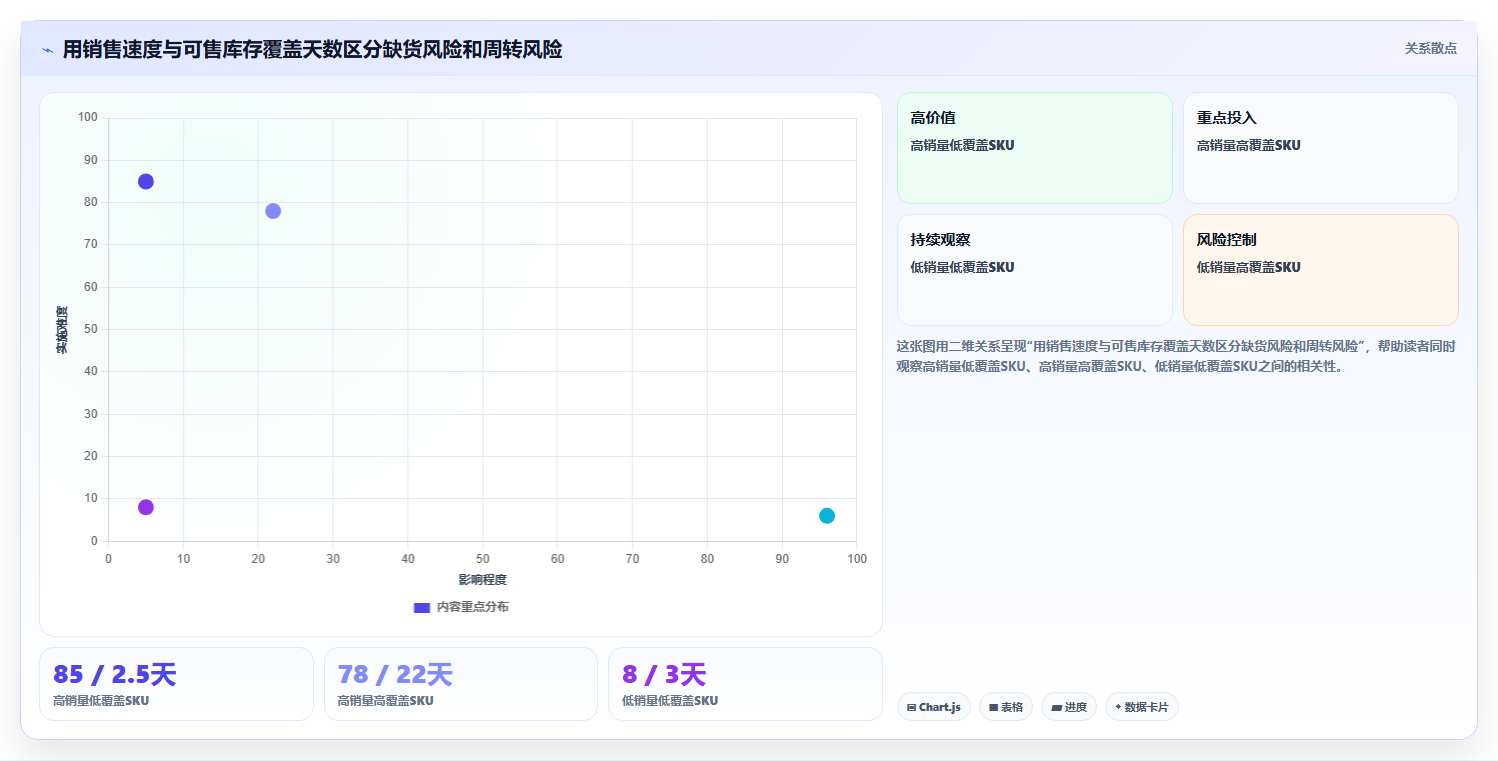Image resolution: width=1498 pixels, height=761 pixels.
Task: Select the 78 / 22天 metric card
Action: 461,684
